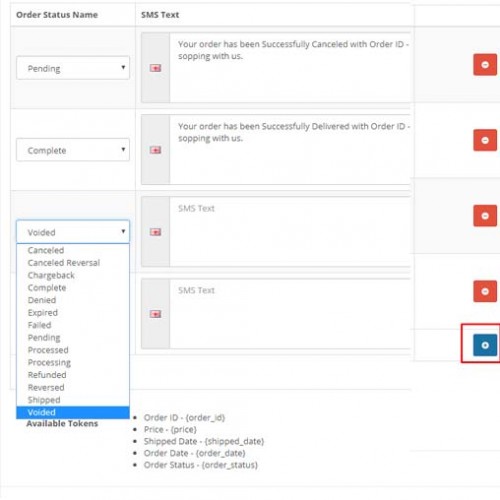The height and width of the screenshot is (500, 500).
Task: Add a new order status row
Action: (485, 345)
